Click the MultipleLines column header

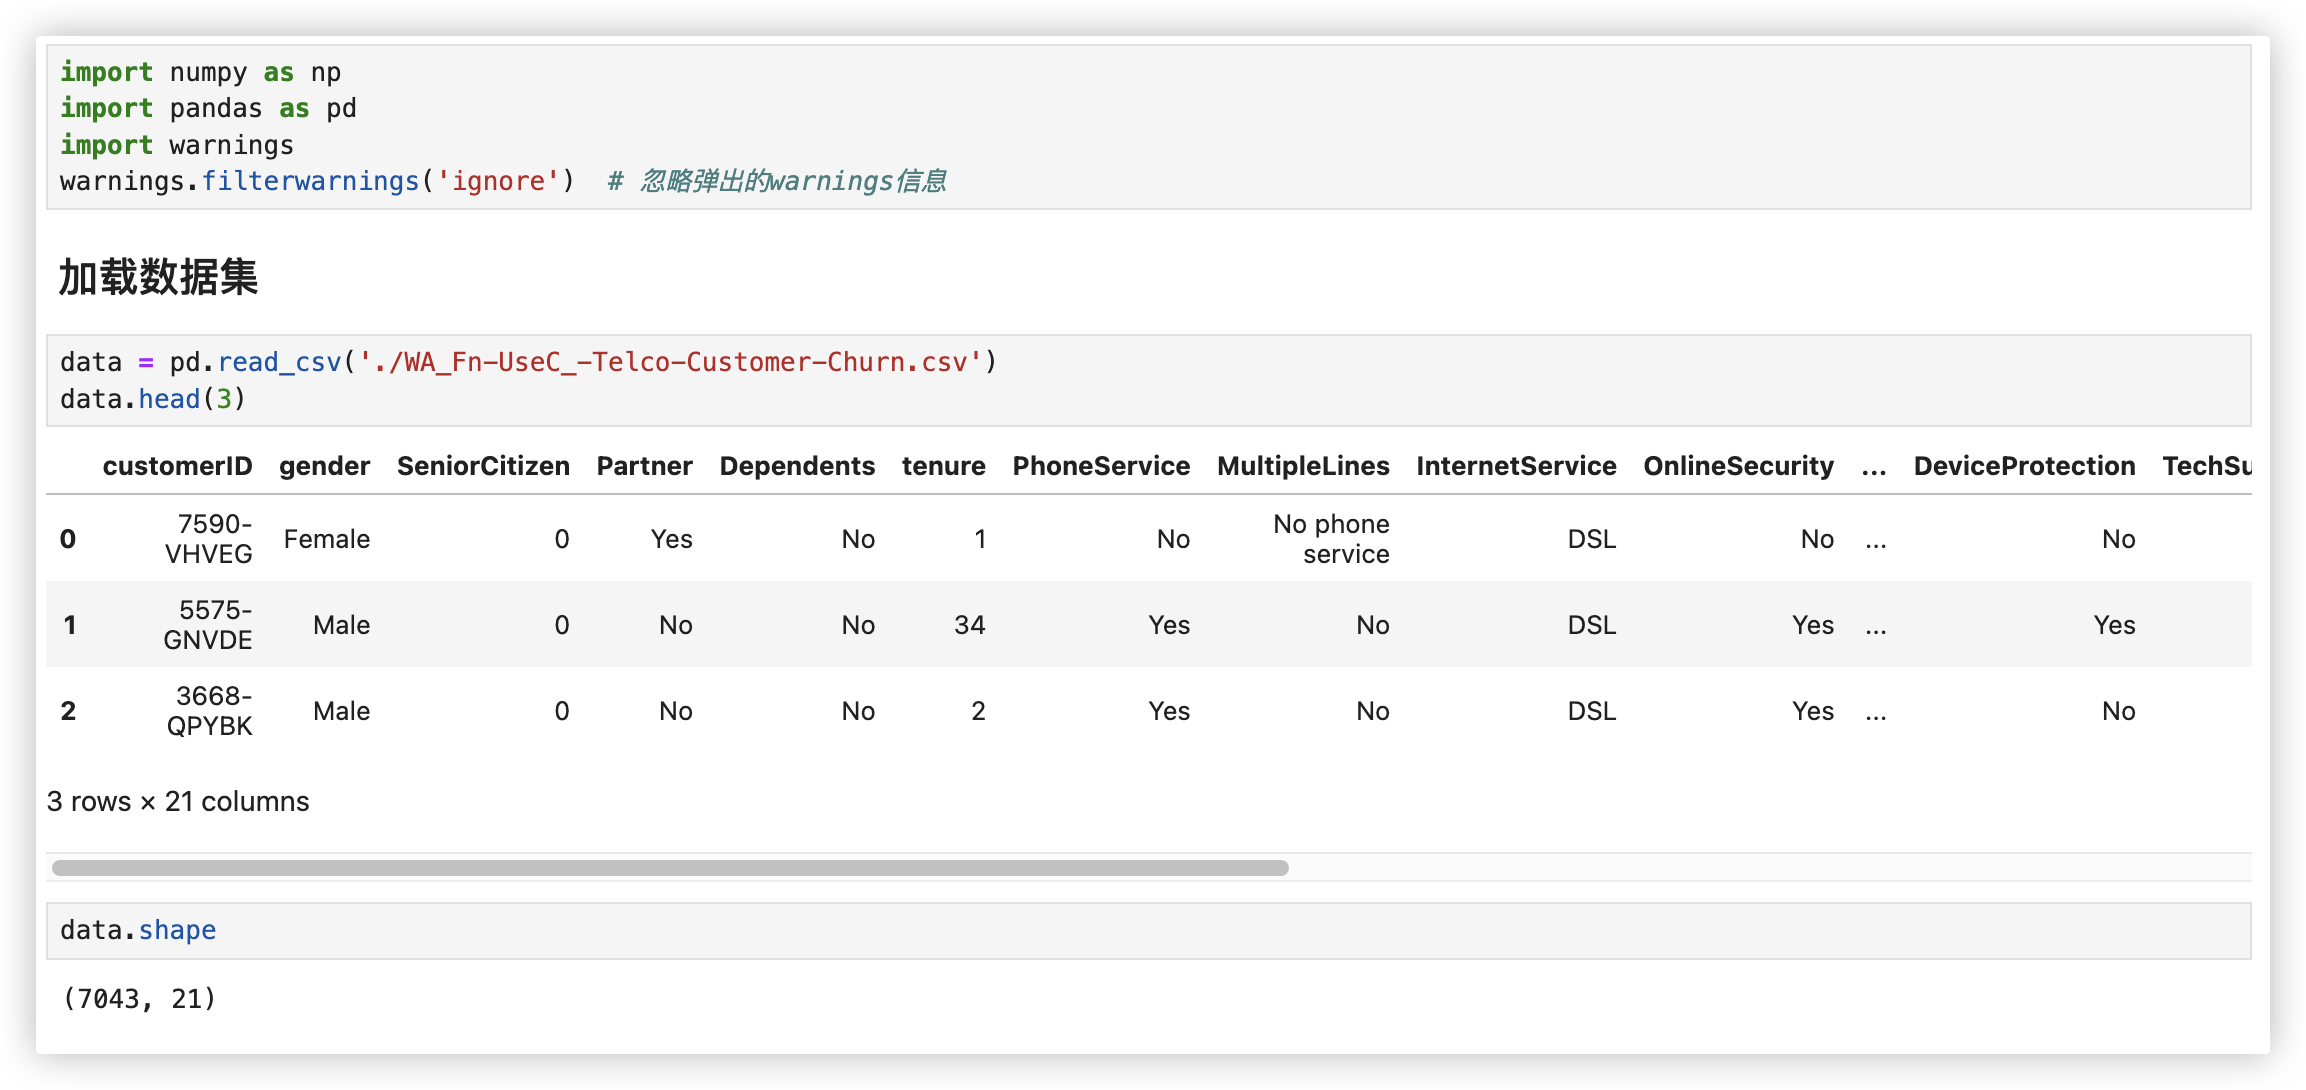[x=1303, y=466]
